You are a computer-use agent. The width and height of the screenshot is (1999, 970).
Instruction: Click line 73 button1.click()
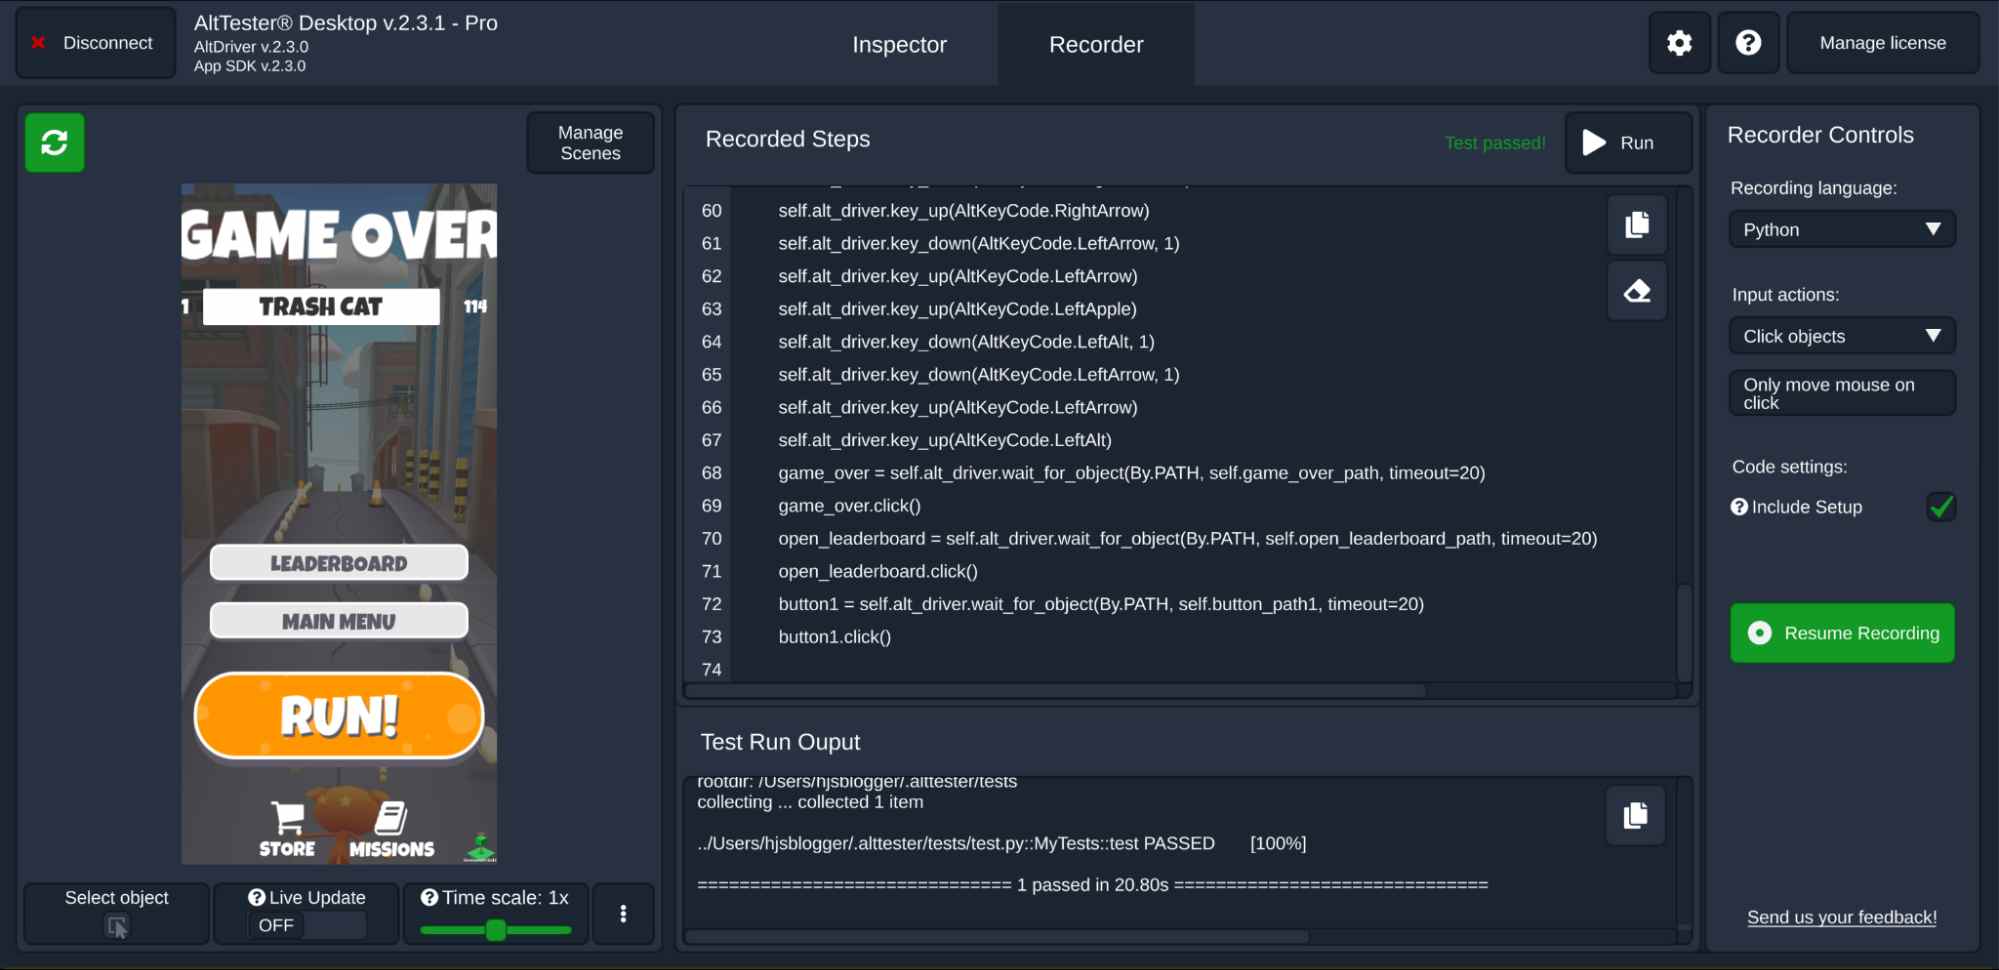click(x=834, y=637)
